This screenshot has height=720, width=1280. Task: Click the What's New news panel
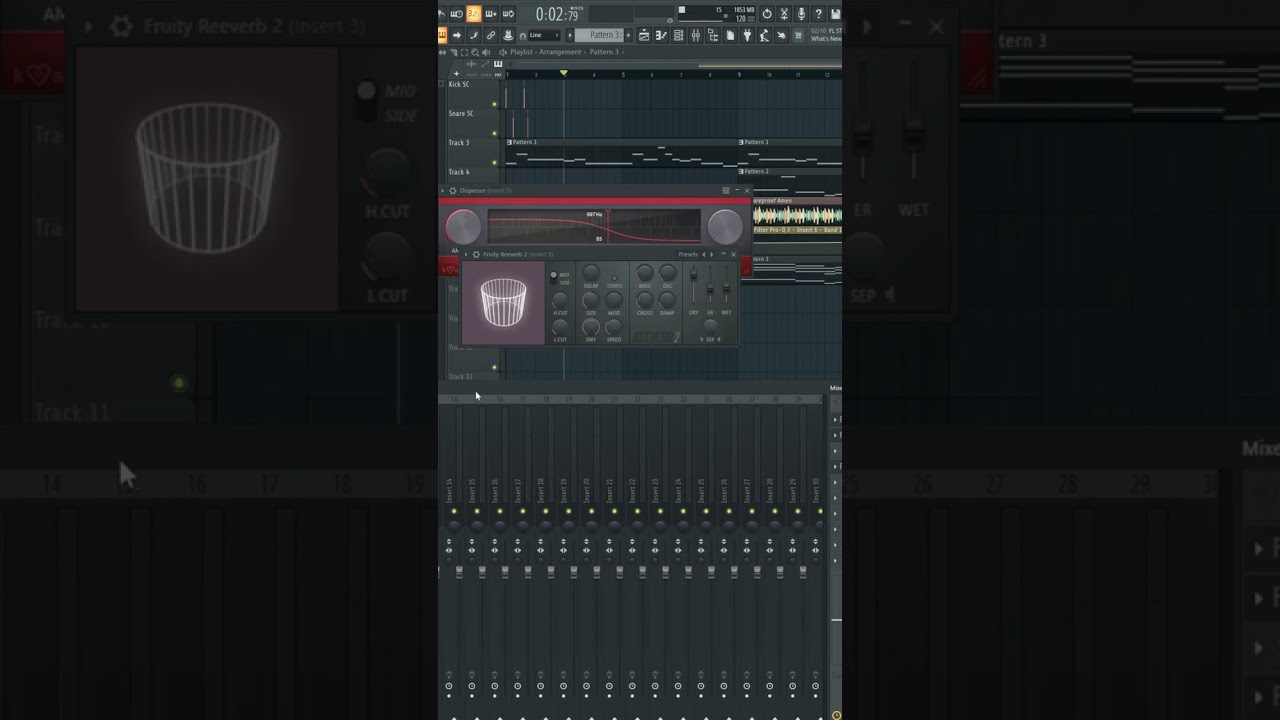(825, 36)
